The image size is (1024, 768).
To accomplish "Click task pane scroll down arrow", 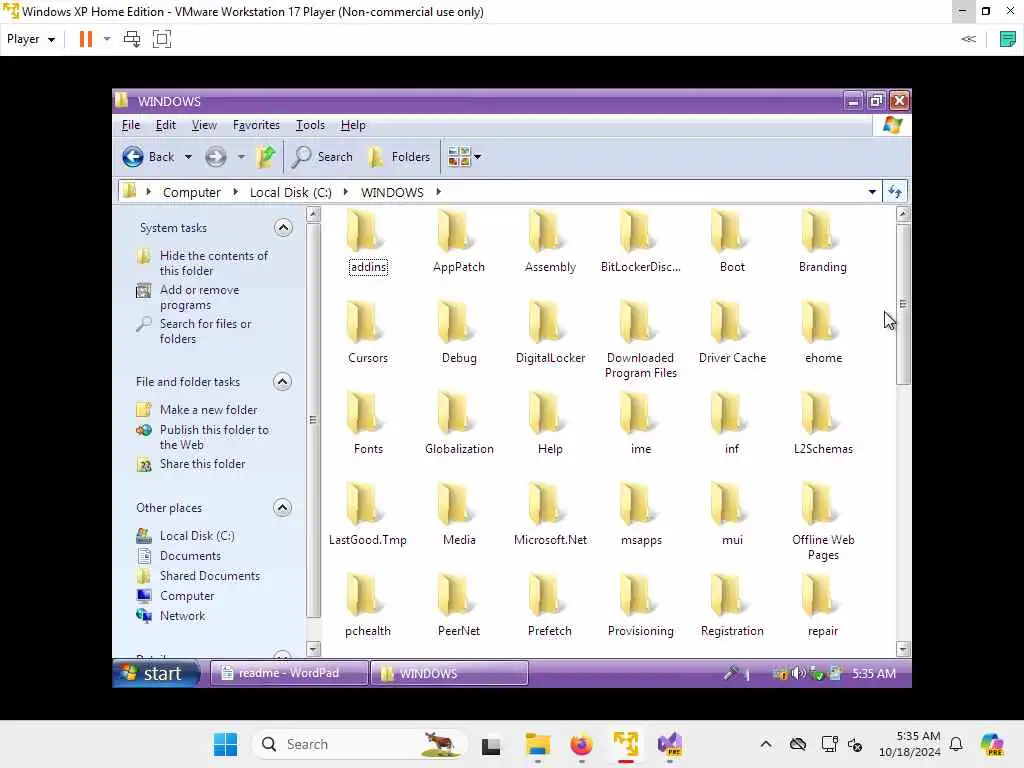I will click(313, 649).
